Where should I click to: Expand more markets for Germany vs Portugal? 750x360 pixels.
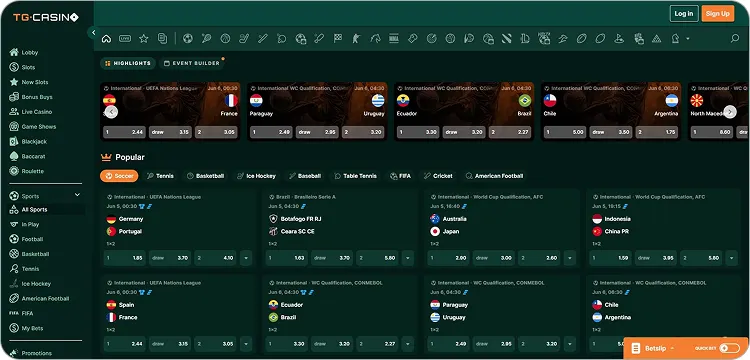point(246,258)
